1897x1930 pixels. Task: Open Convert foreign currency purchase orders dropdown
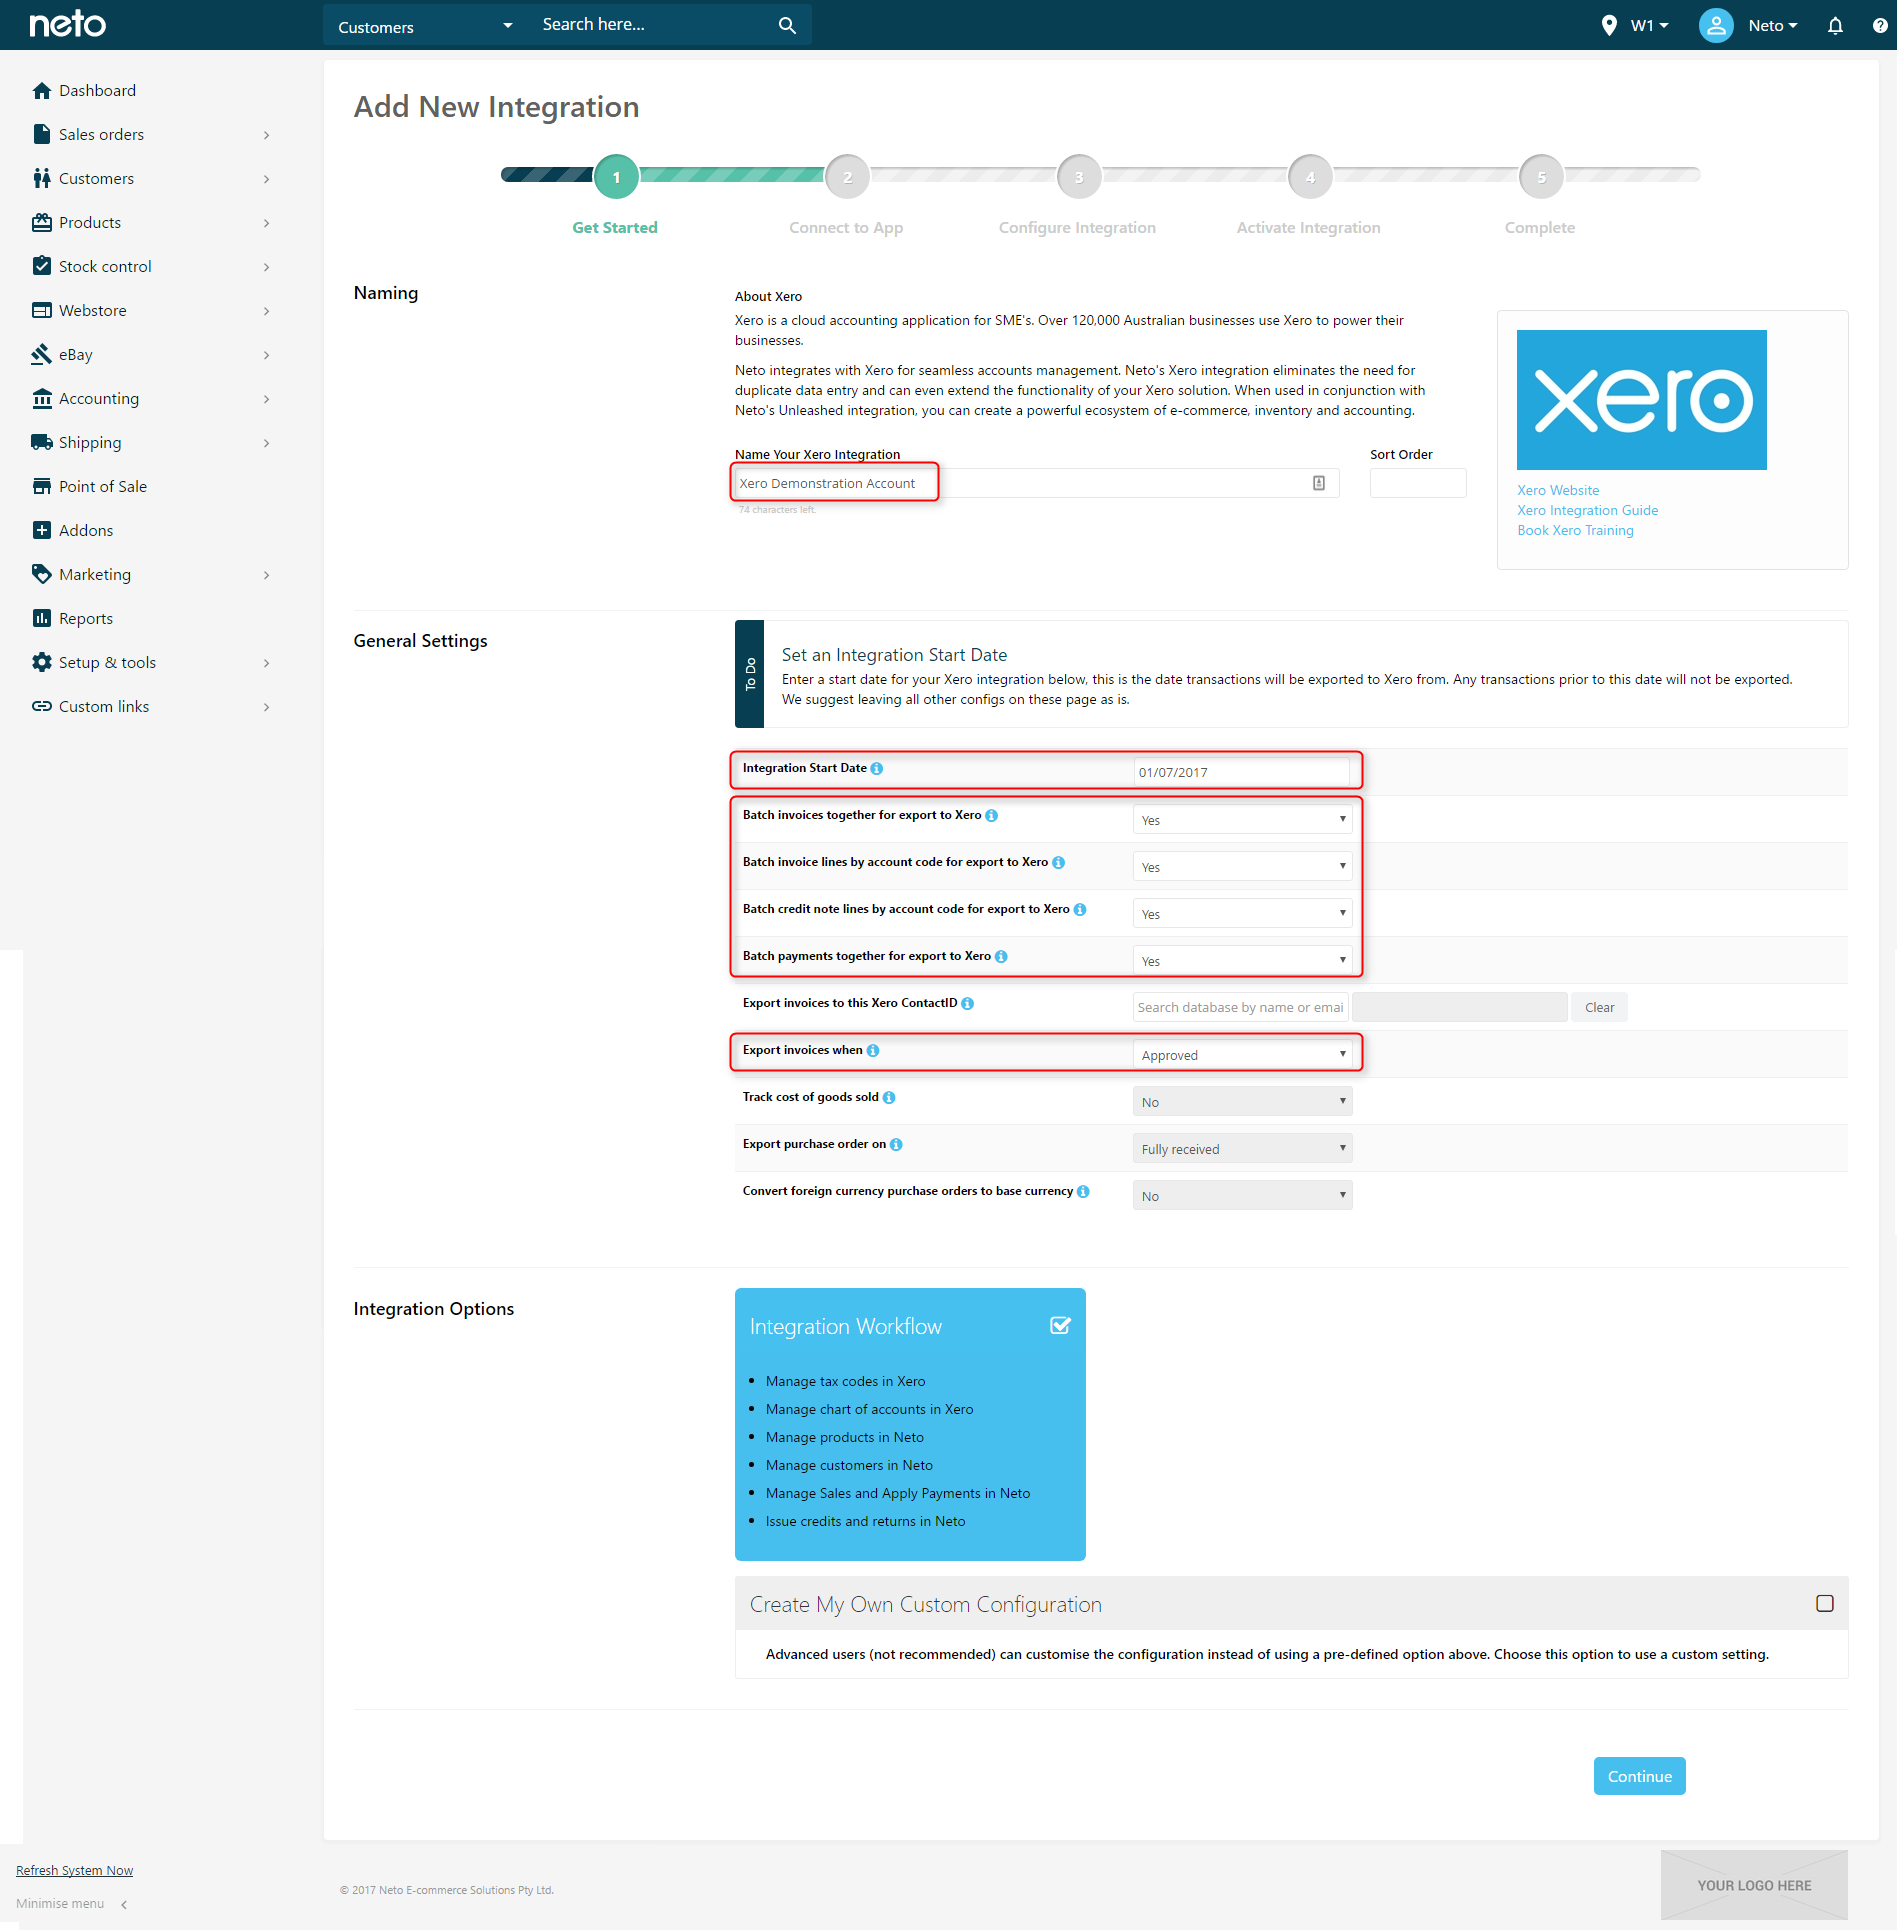pyautogui.click(x=1242, y=1195)
